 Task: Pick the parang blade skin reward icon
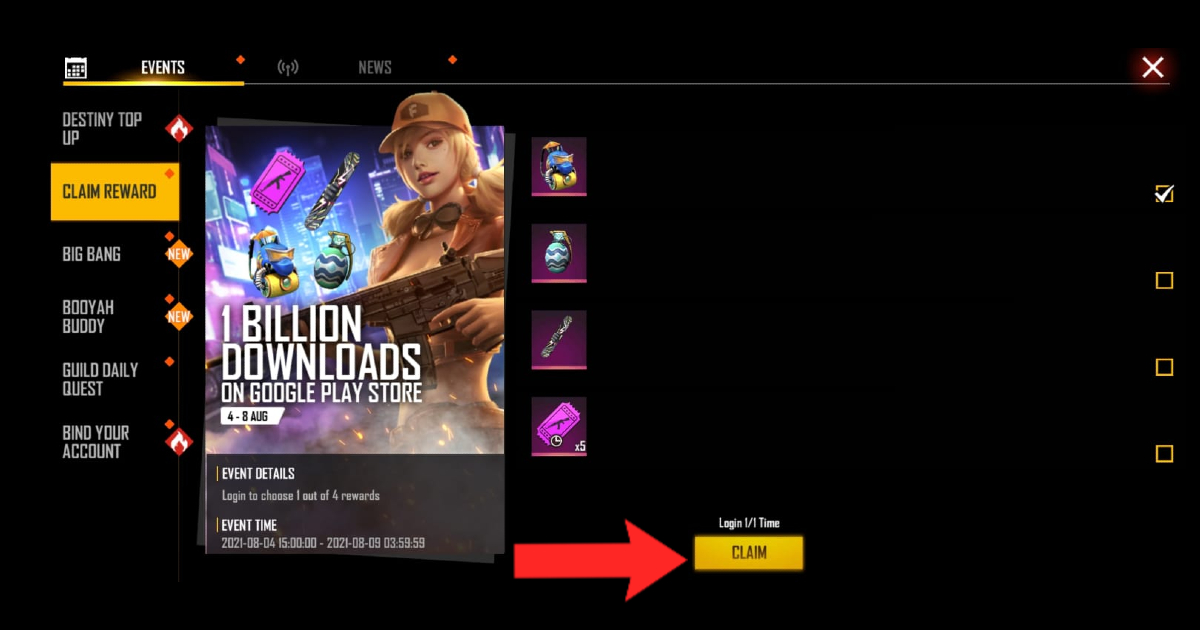(559, 340)
